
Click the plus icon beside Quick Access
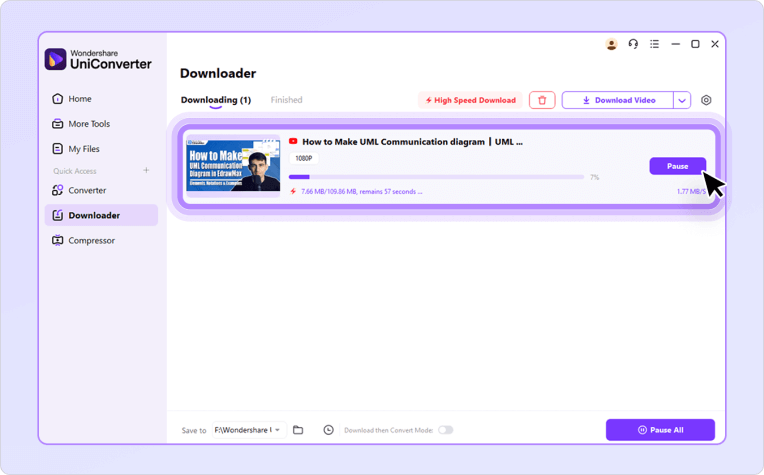146,171
